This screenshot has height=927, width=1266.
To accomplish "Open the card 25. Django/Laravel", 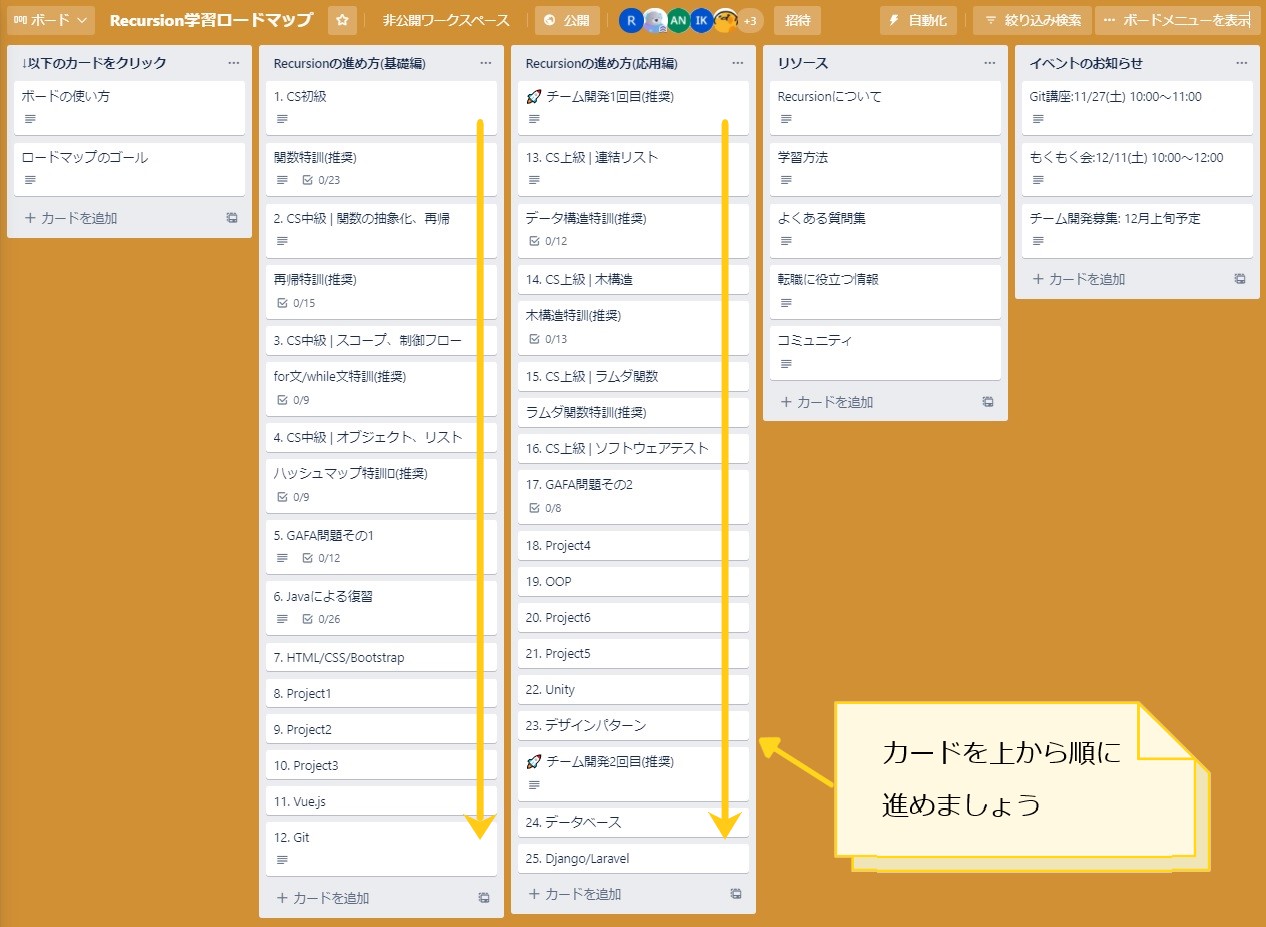I will (x=633, y=858).
